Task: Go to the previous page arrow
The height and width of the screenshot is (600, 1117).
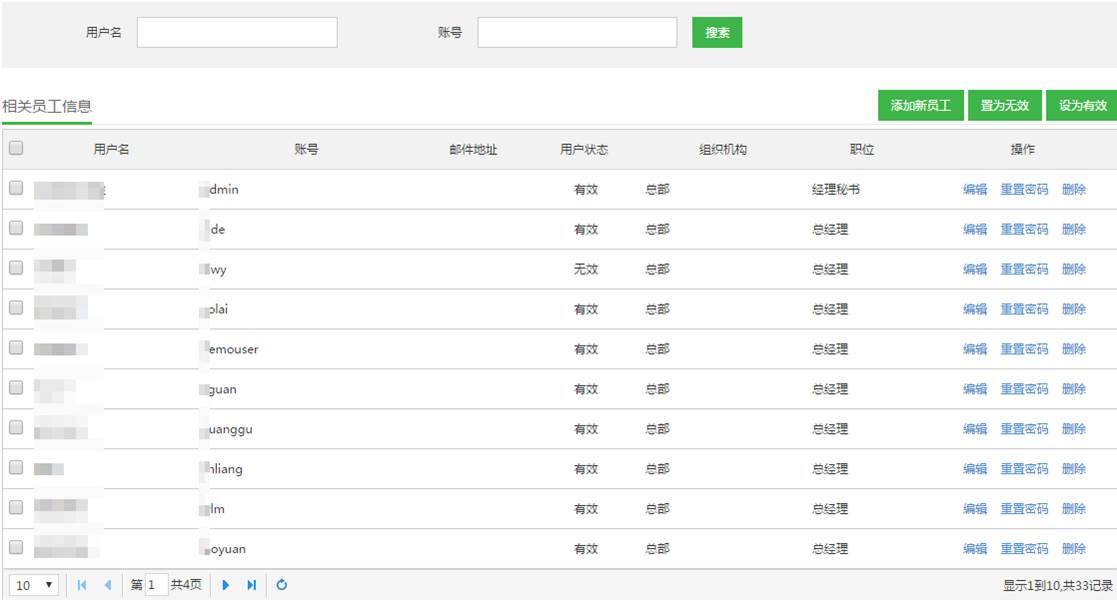Action: (x=108, y=585)
